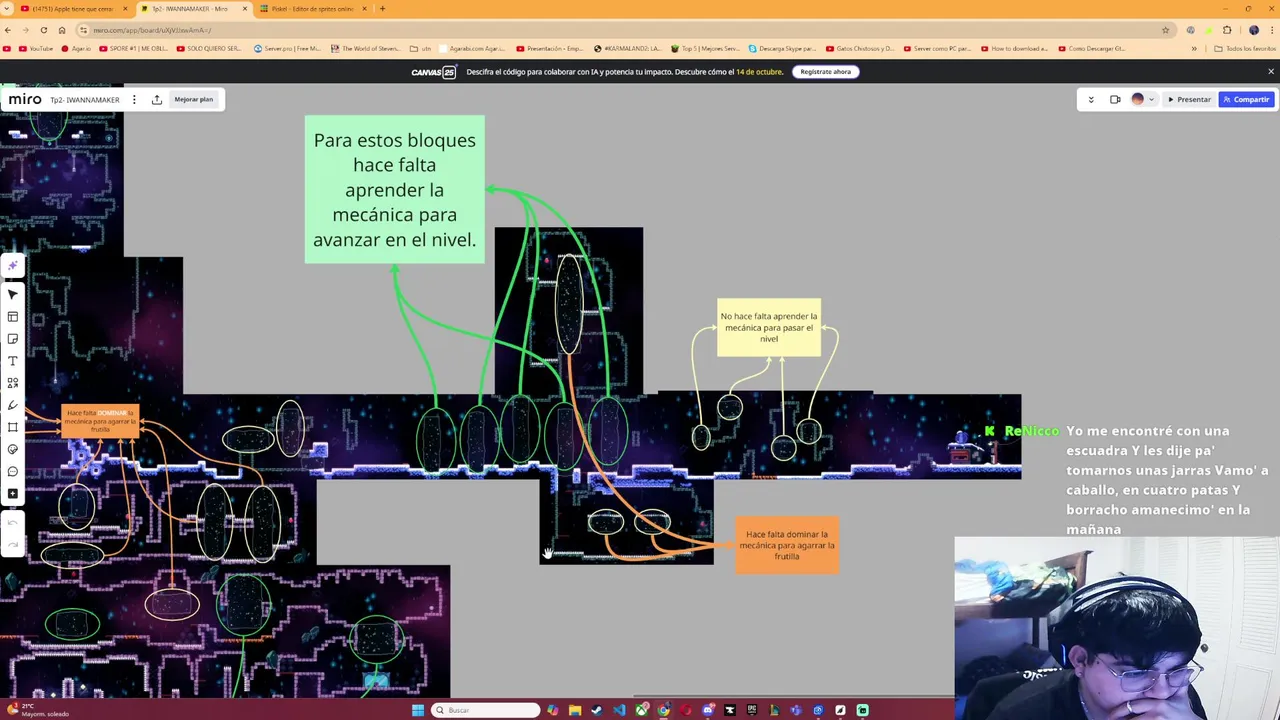The height and width of the screenshot is (720, 1280).
Task: Open a new browser tab
Action: coord(382,9)
